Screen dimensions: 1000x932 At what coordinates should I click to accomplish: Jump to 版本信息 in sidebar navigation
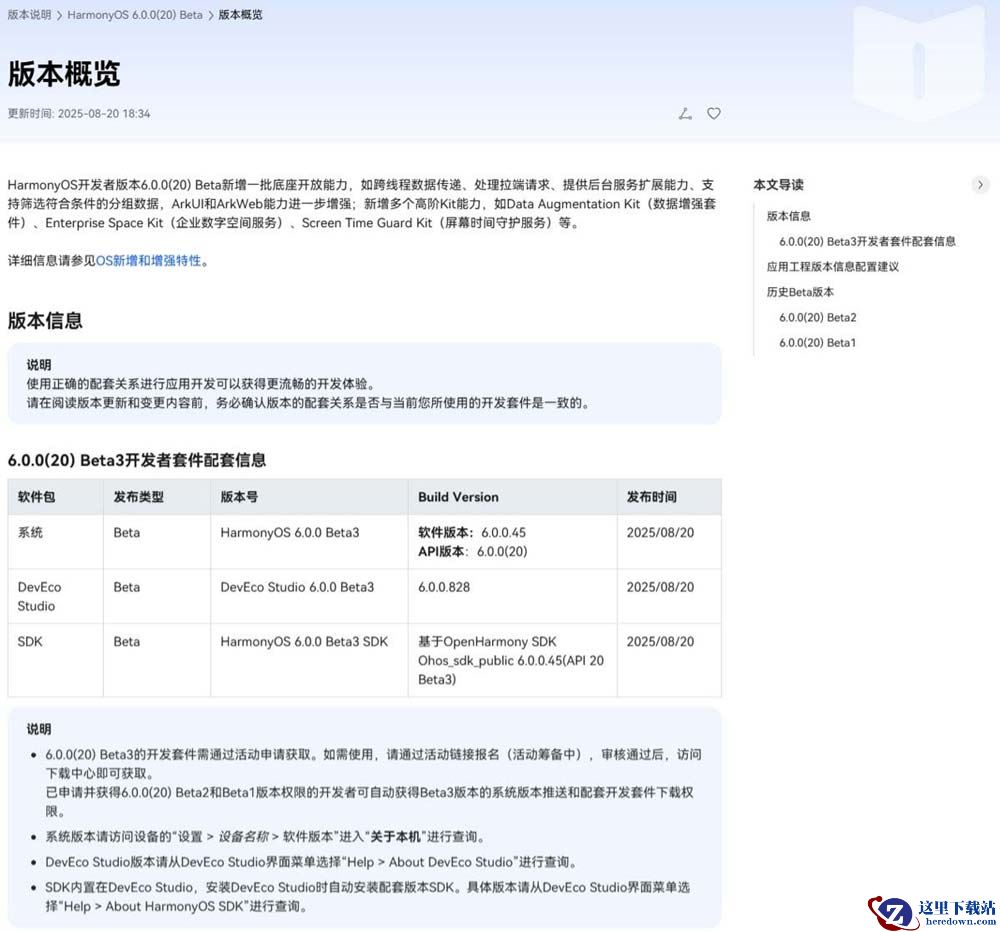tap(788, 216)
